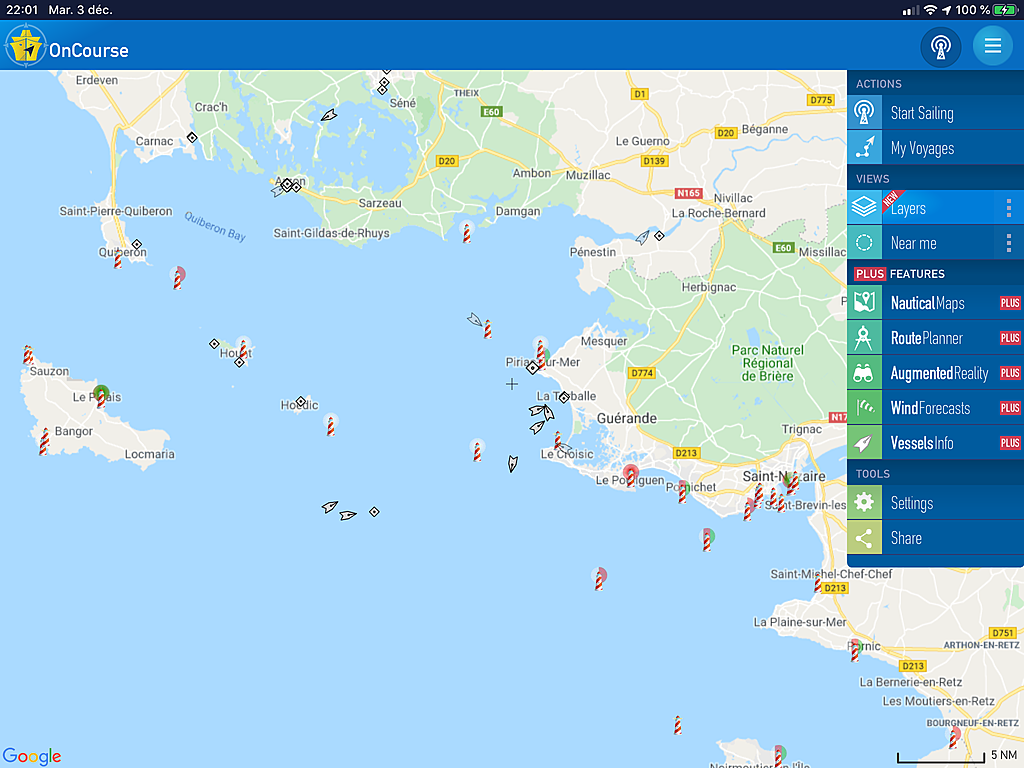Select the vessel icon near Pénestin
Image resolution: width=1024 pixels, height=768 pixels.
pyautogui.click(x=643, y=237)
